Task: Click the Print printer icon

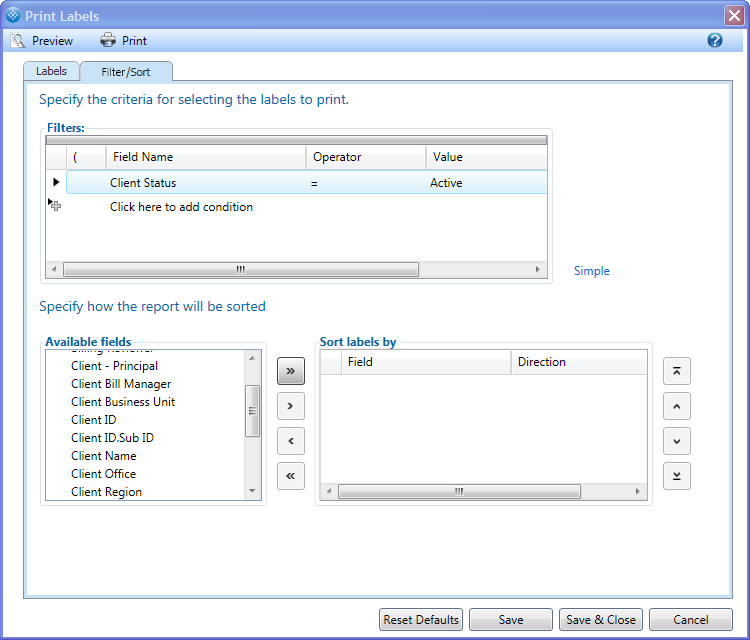Action: [108, 41]
